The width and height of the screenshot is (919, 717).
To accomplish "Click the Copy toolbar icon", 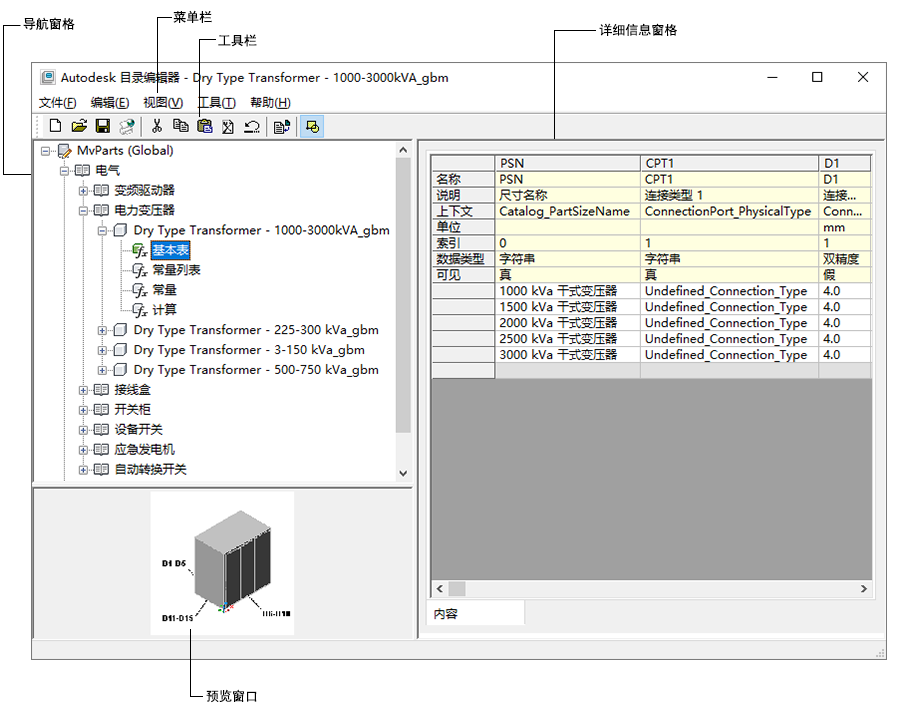I will (x=181, y=126).
